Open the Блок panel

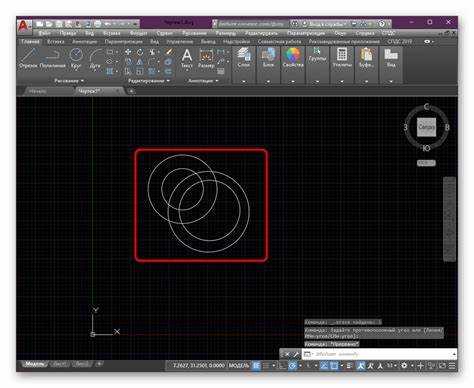[x=268, y=58]
